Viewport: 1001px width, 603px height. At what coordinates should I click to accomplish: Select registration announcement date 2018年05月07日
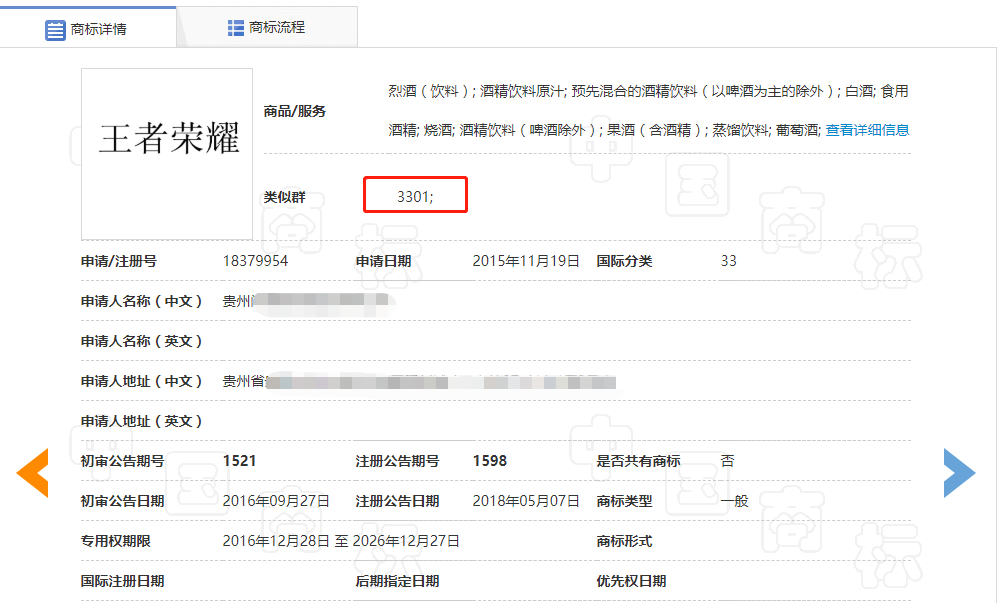tap(526, 501)
